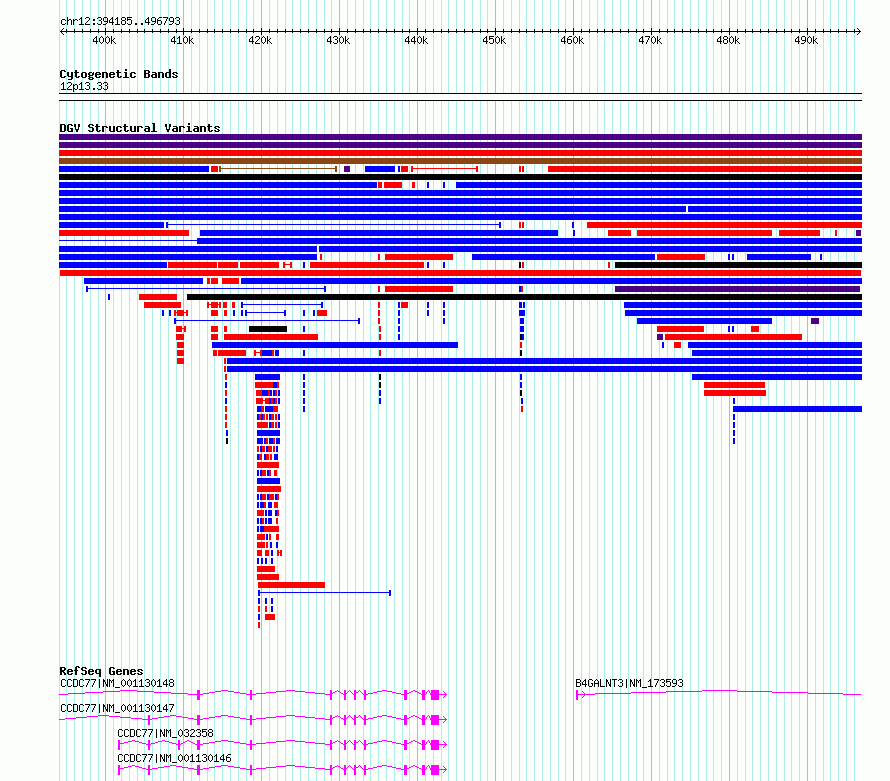Select the Cytogenetic Bands track title

pyautogui.click(x=119, y=74)
